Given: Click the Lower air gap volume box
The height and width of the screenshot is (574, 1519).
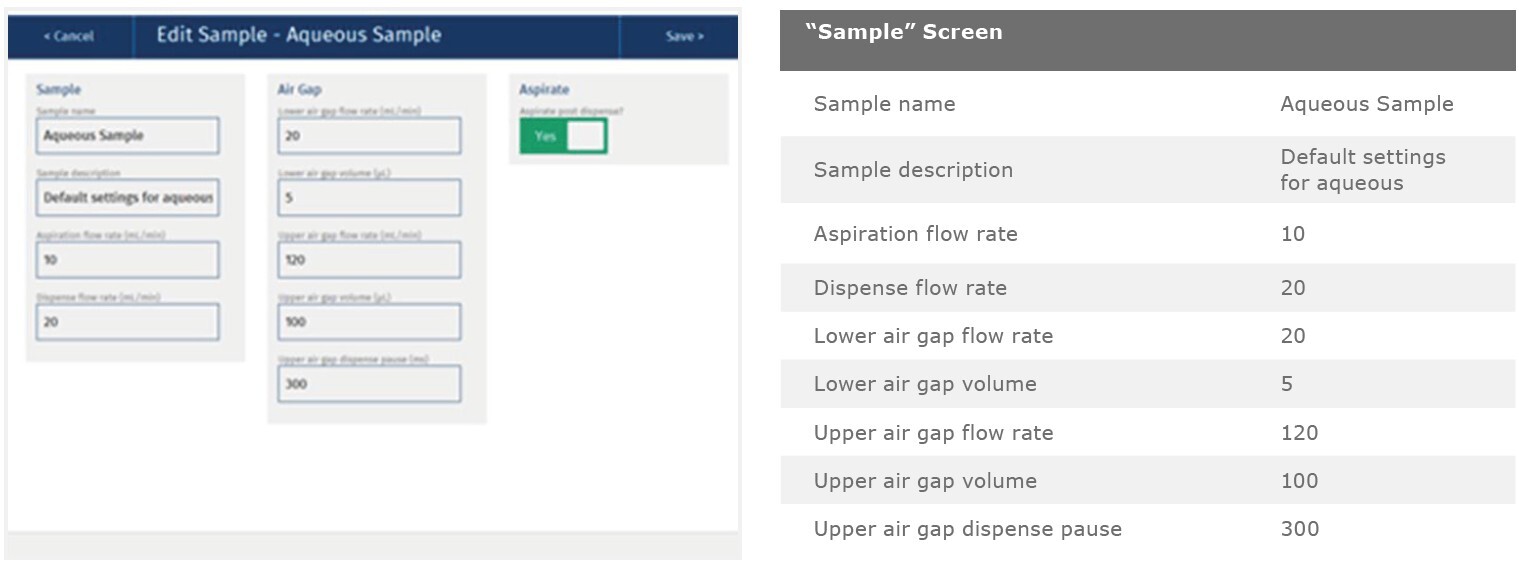Looking at the screenshot, I should 369,198.
